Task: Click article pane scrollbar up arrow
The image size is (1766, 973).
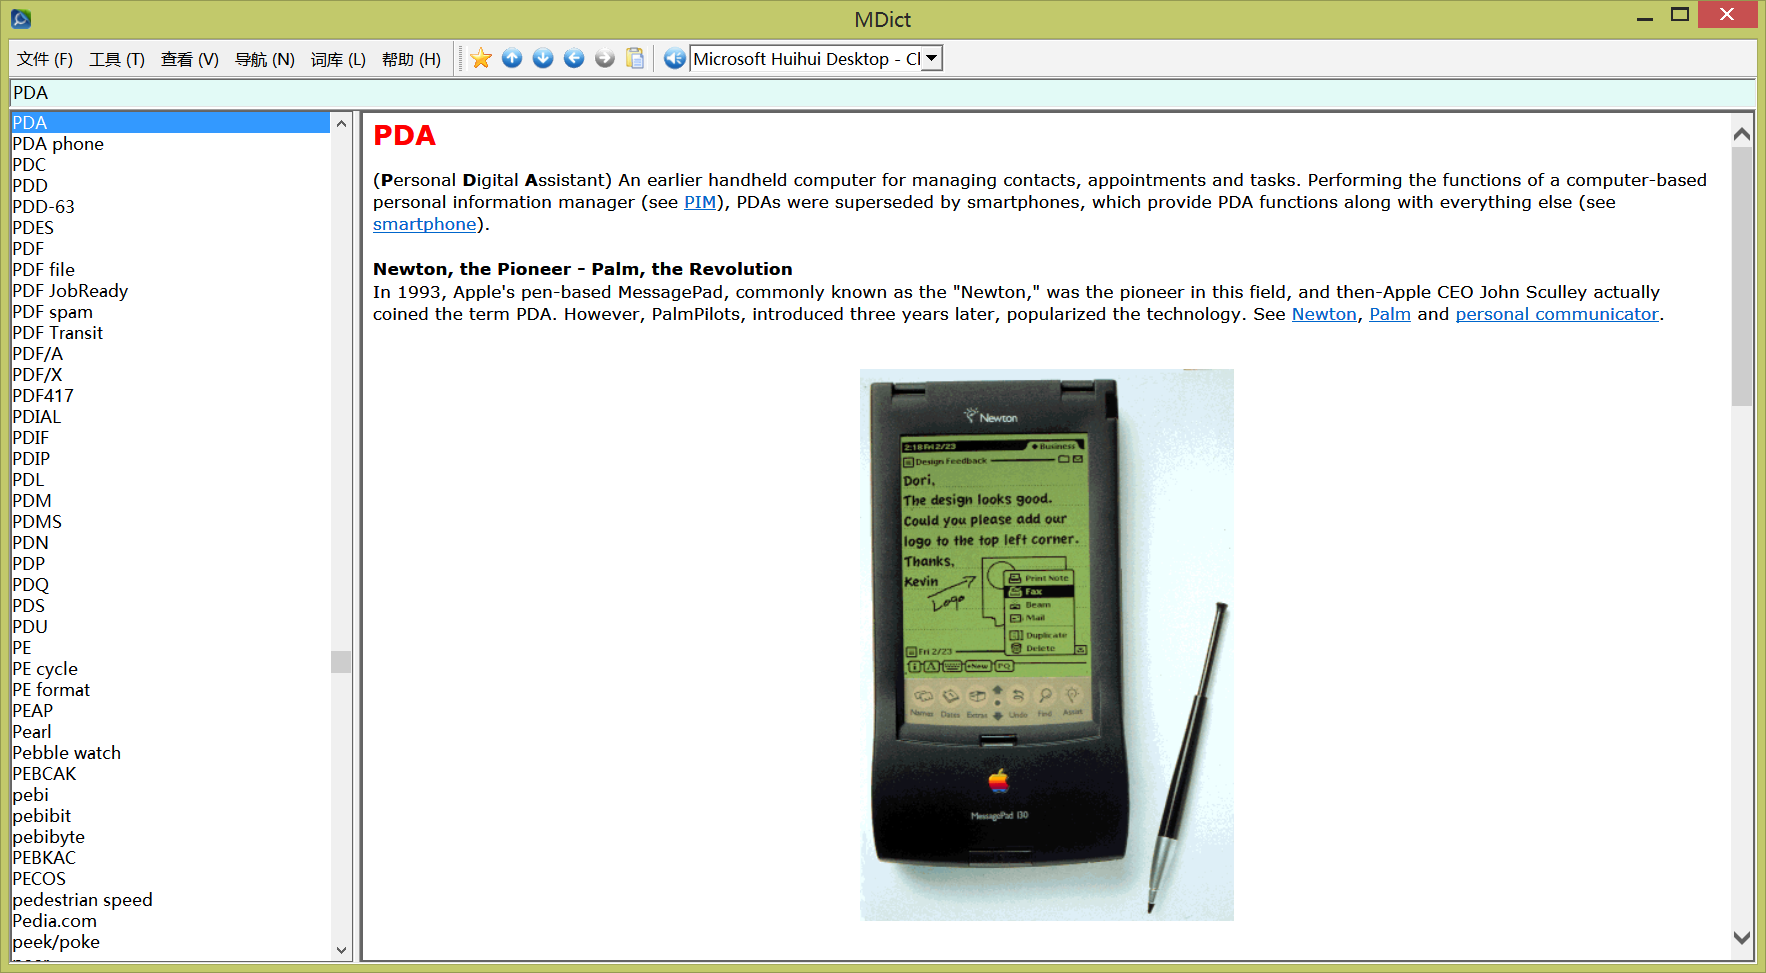Action: tap(1742, 134)
